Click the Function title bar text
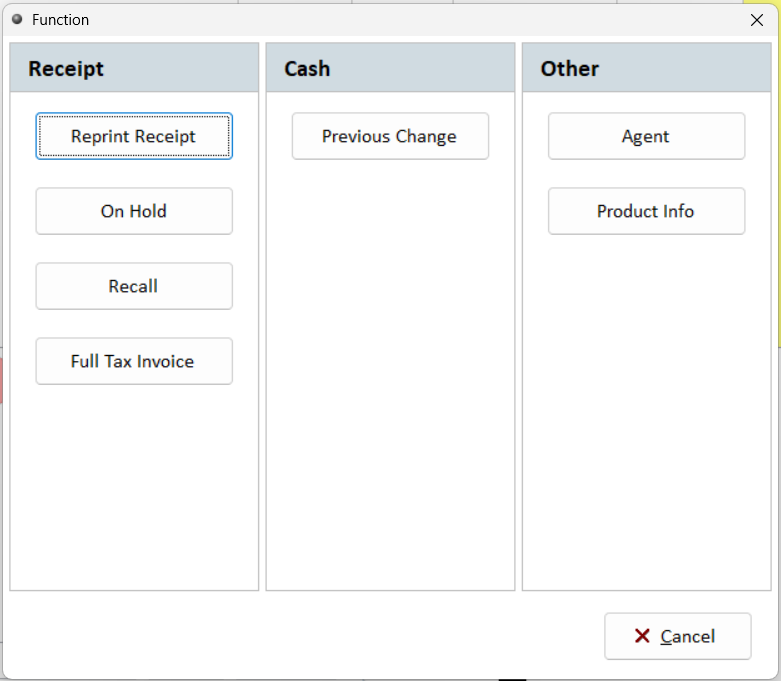Image resolution: width=781 pixels, height=681 pixels. 60,20
